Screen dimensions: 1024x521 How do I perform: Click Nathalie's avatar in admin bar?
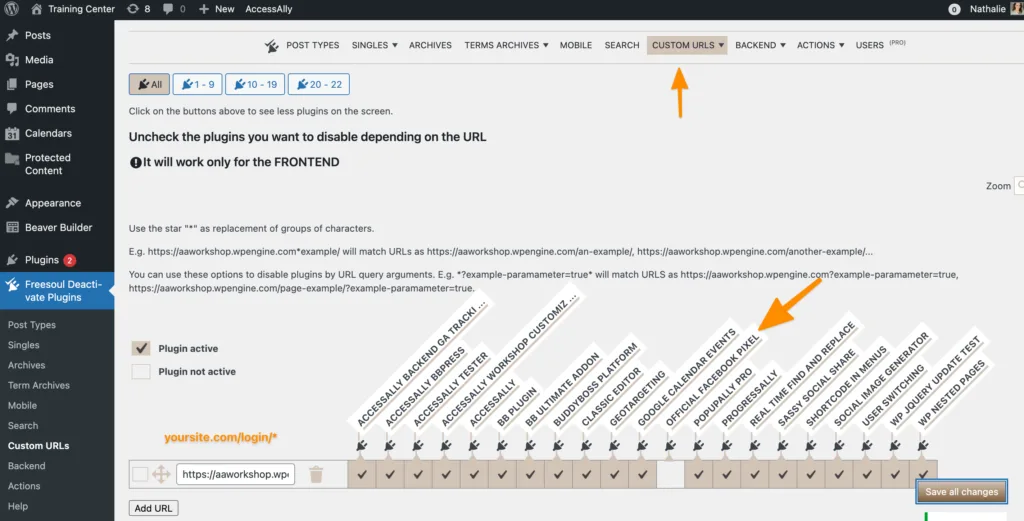click(1017, 9)
